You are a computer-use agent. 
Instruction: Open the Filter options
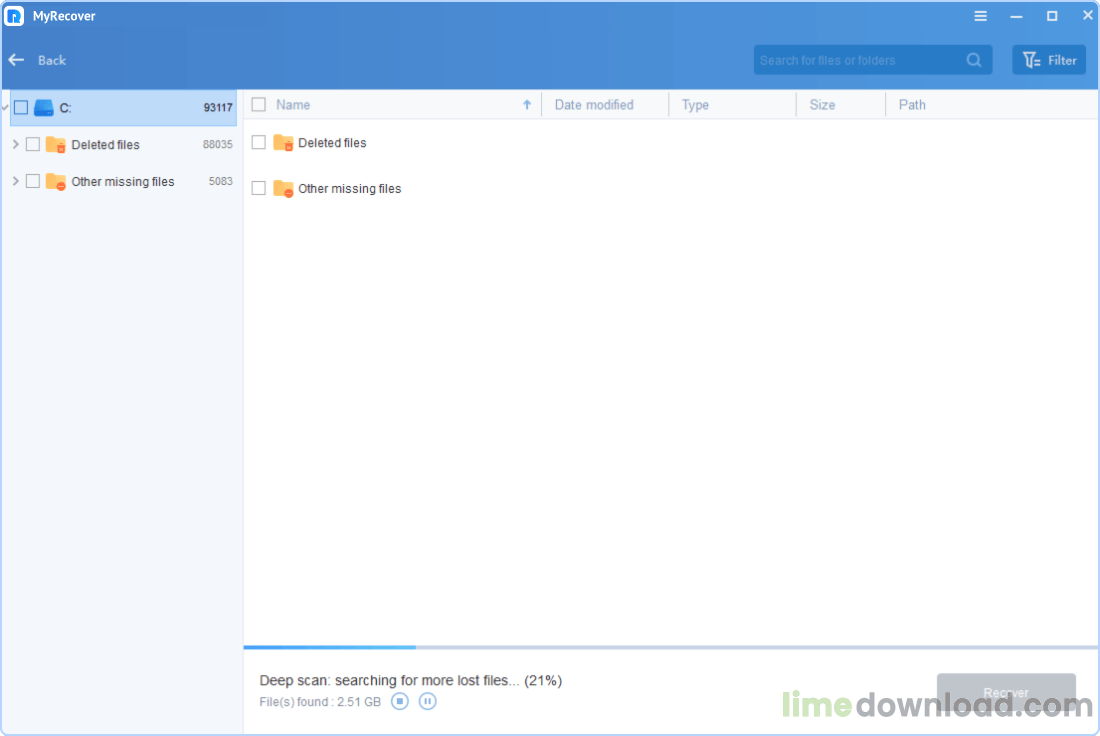point(1049,60)
